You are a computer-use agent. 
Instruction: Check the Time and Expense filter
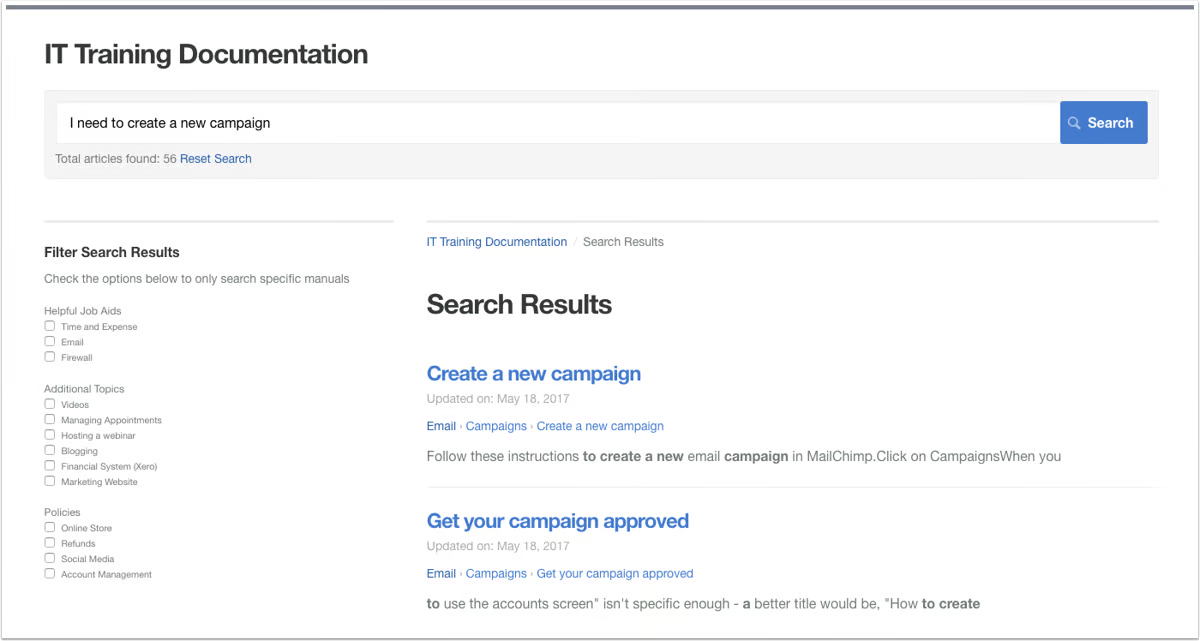click(x=50, y=326)
